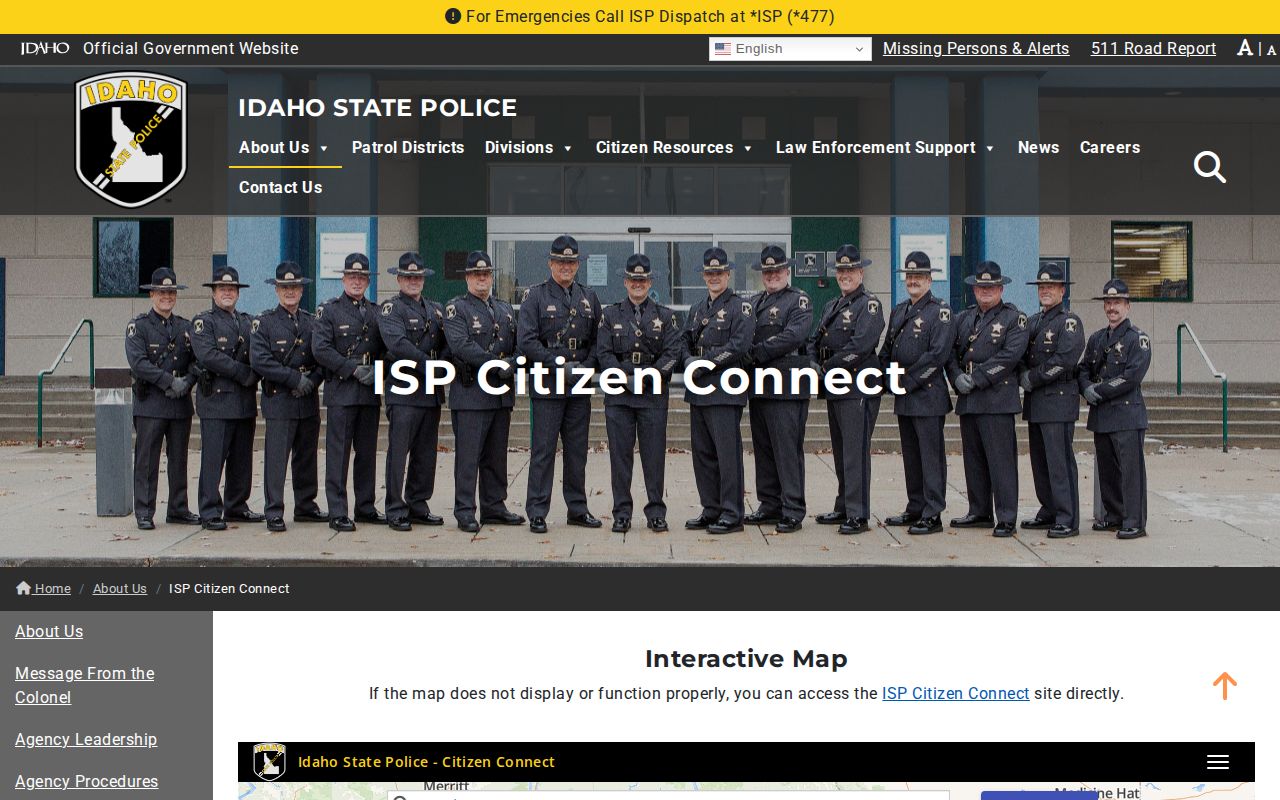
Task: Open About Us in the sidebar
Action: (x=49, y=631)
